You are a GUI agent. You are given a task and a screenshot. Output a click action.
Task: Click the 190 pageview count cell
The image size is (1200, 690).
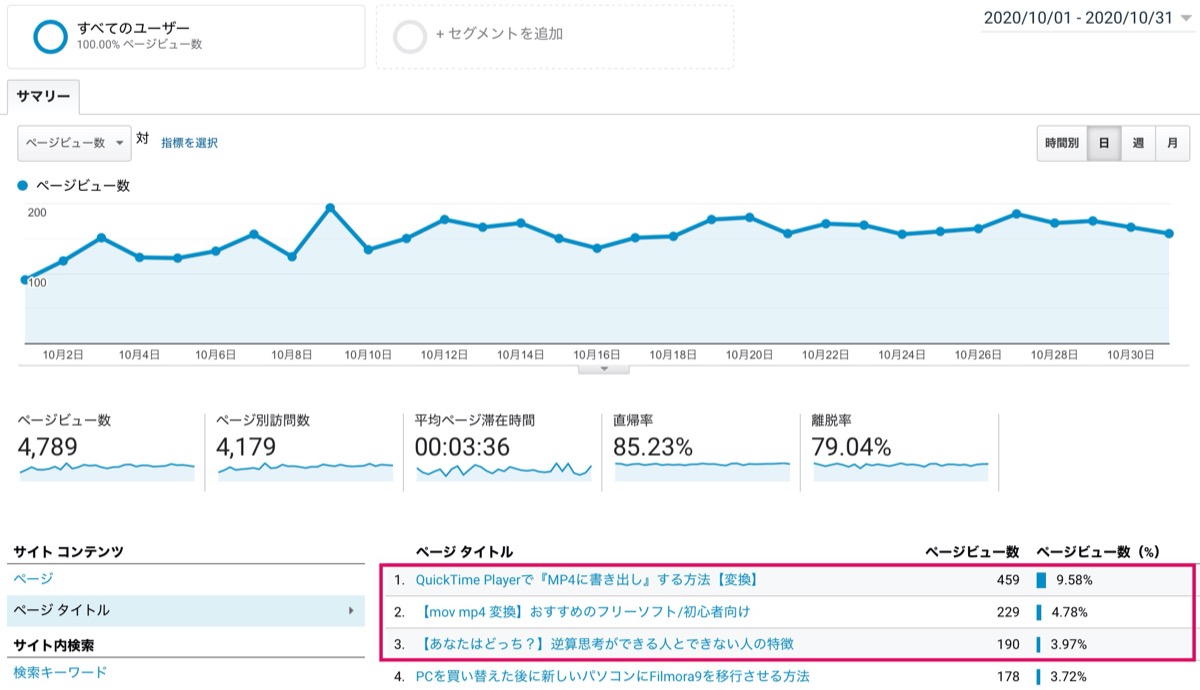click(1007, 643)
